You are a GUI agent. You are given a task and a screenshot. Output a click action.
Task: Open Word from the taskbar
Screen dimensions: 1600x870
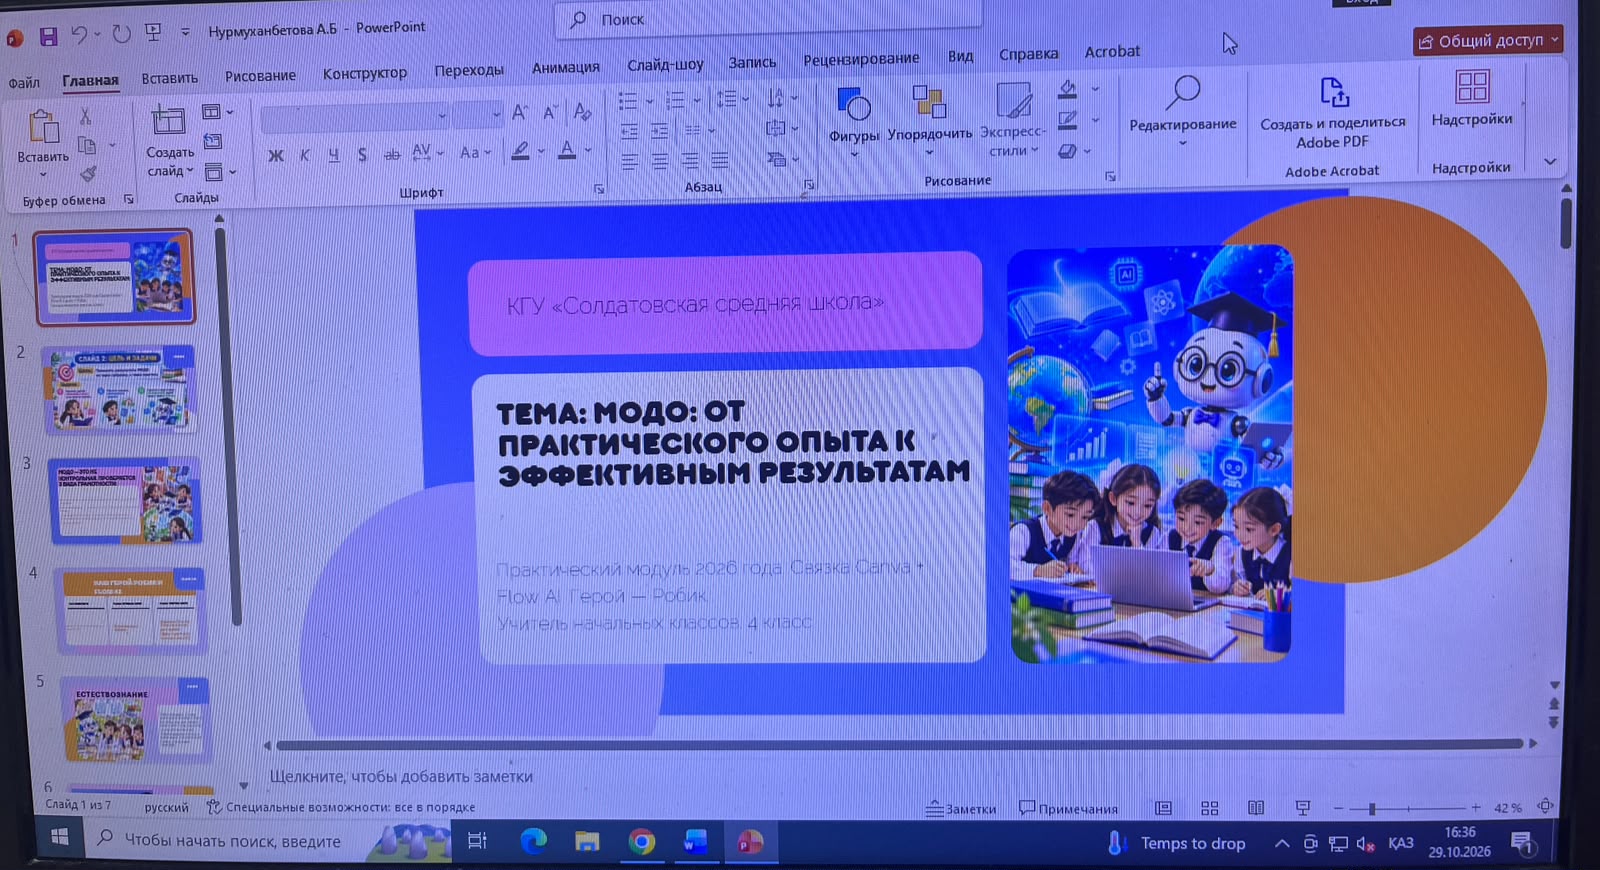pos(695,842)
